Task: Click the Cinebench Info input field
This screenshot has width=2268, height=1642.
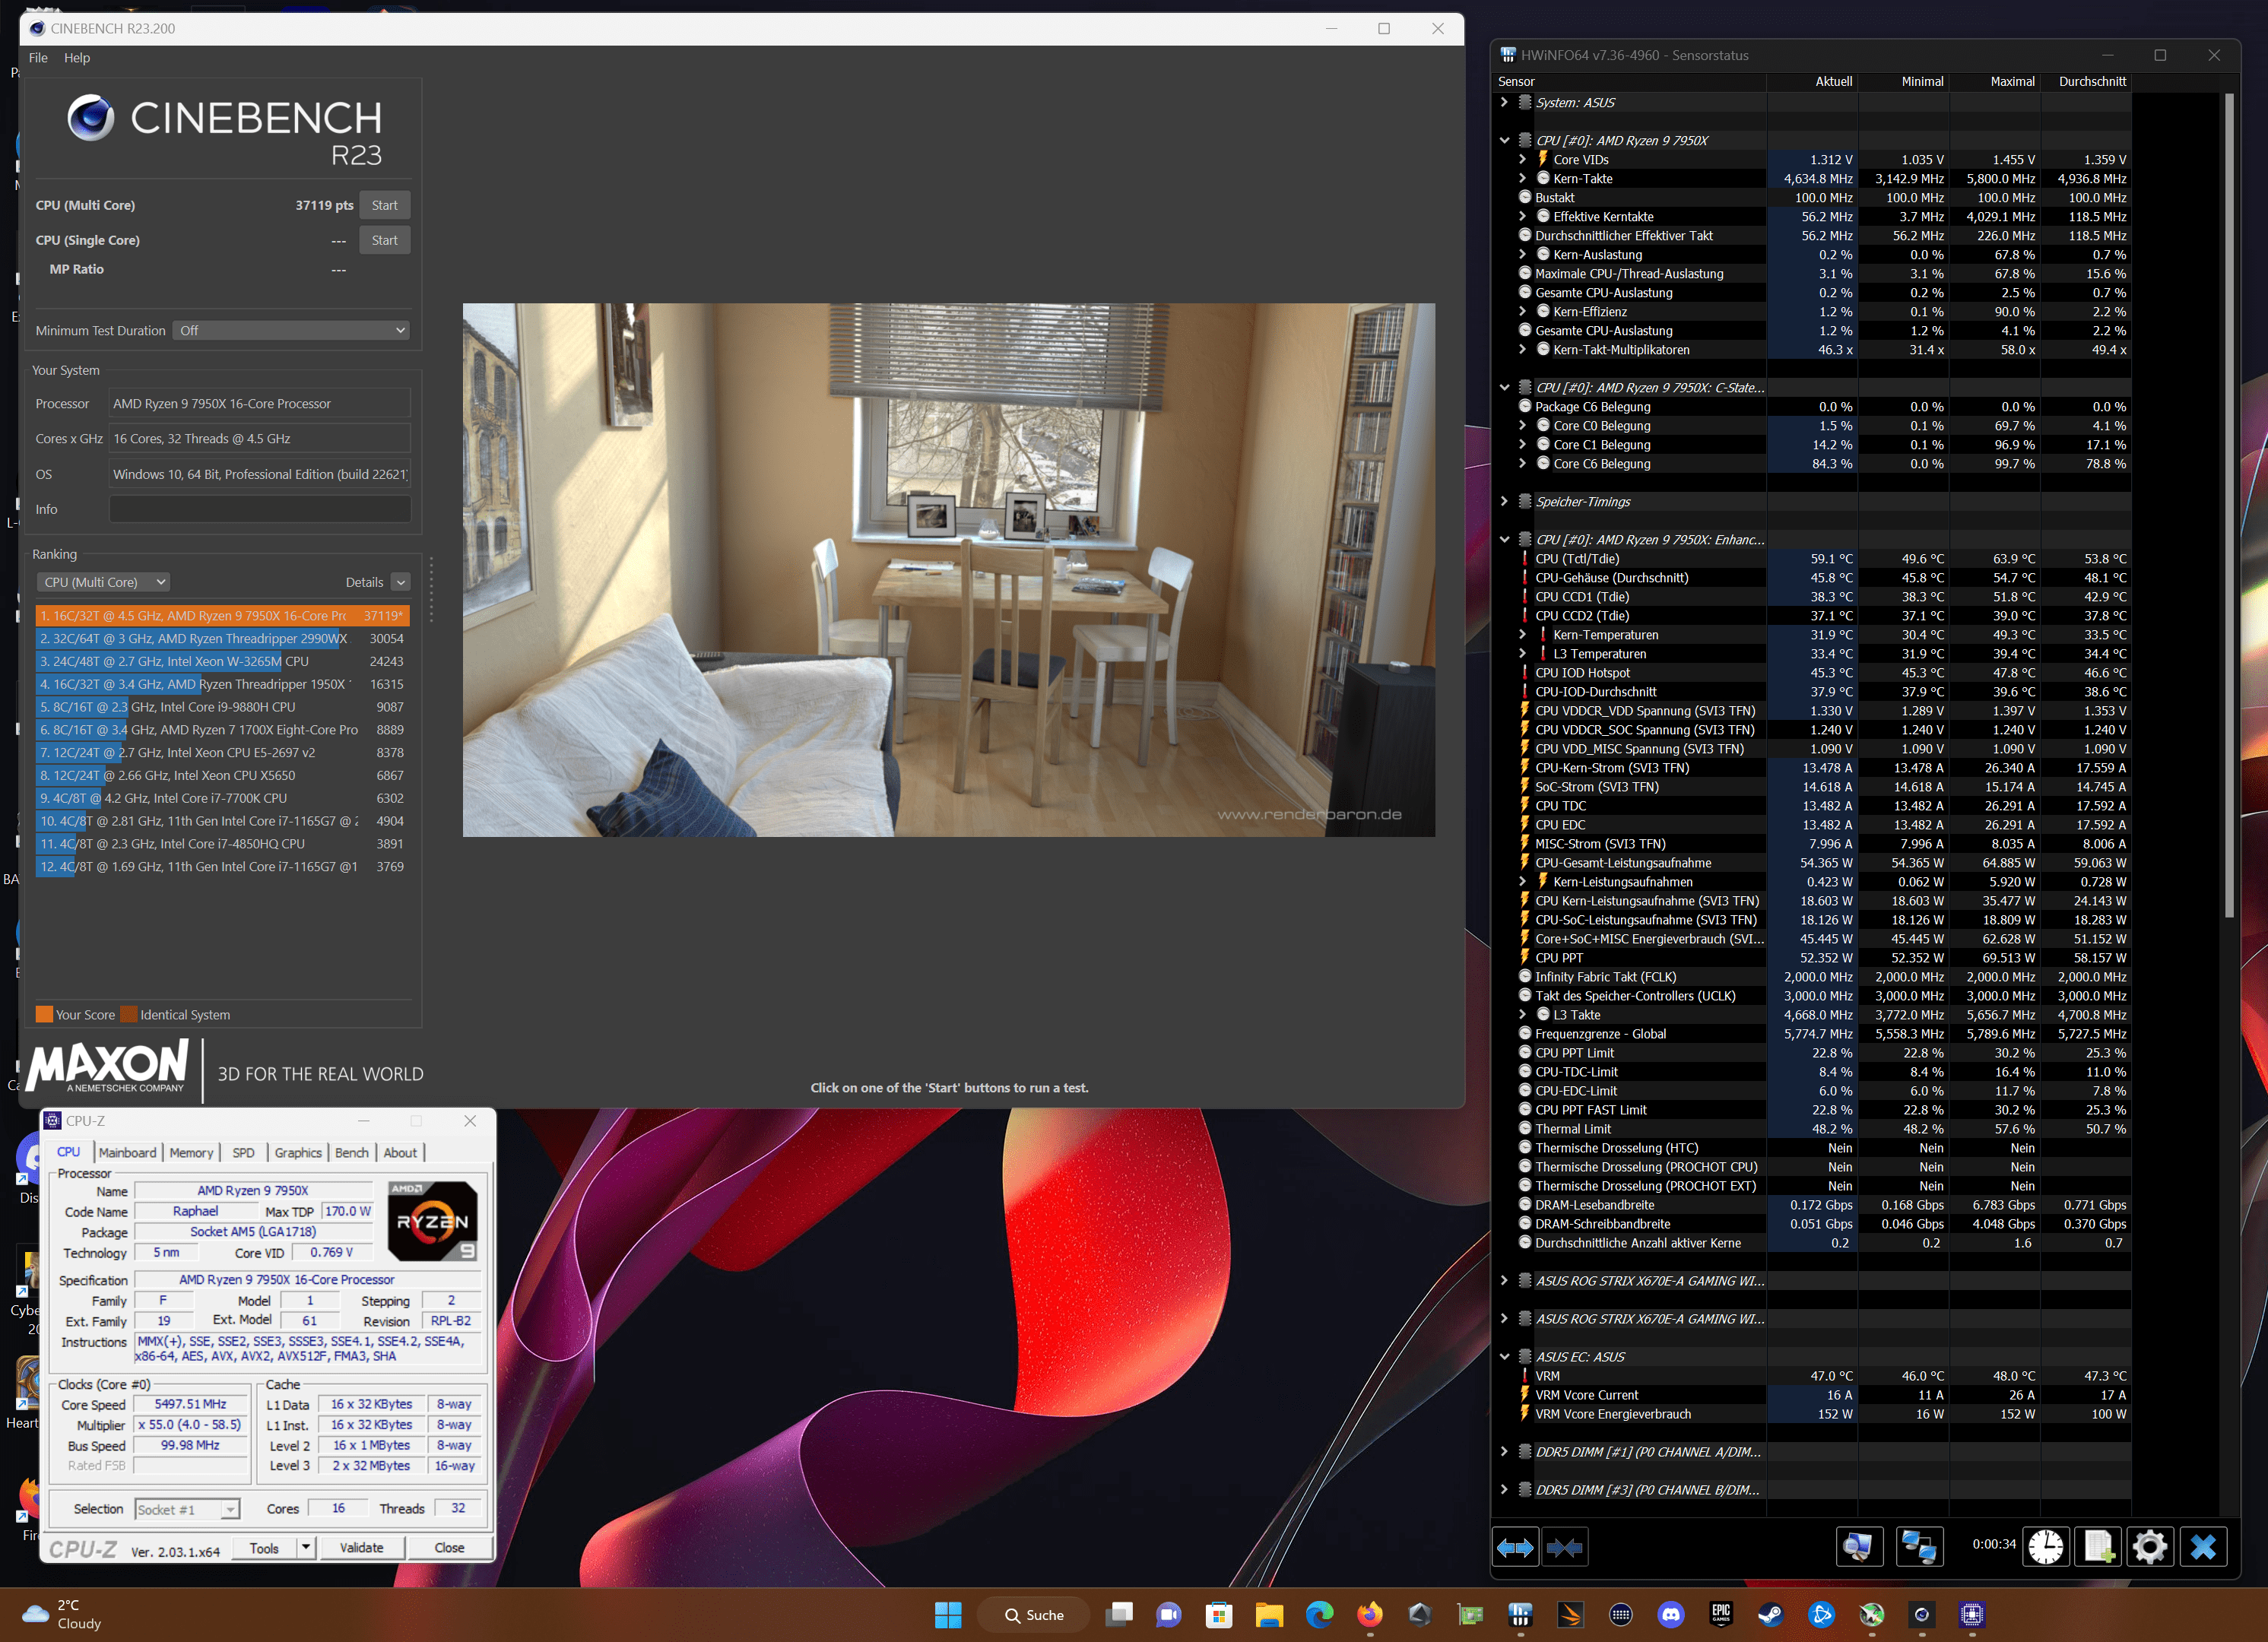Action: (259, 509)
